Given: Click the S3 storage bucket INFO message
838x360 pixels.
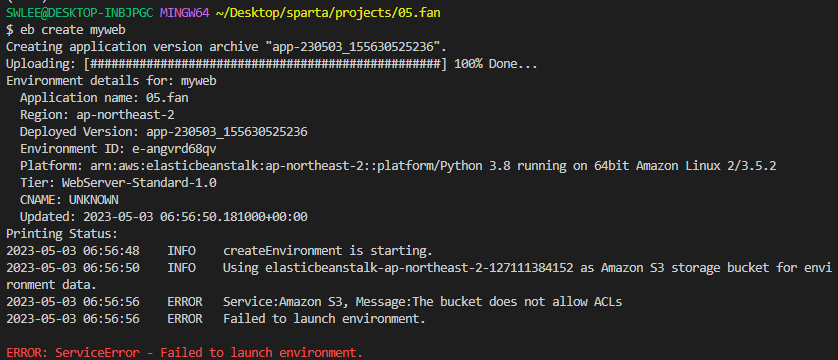Looking at the screenshot, I should (527, 268).
